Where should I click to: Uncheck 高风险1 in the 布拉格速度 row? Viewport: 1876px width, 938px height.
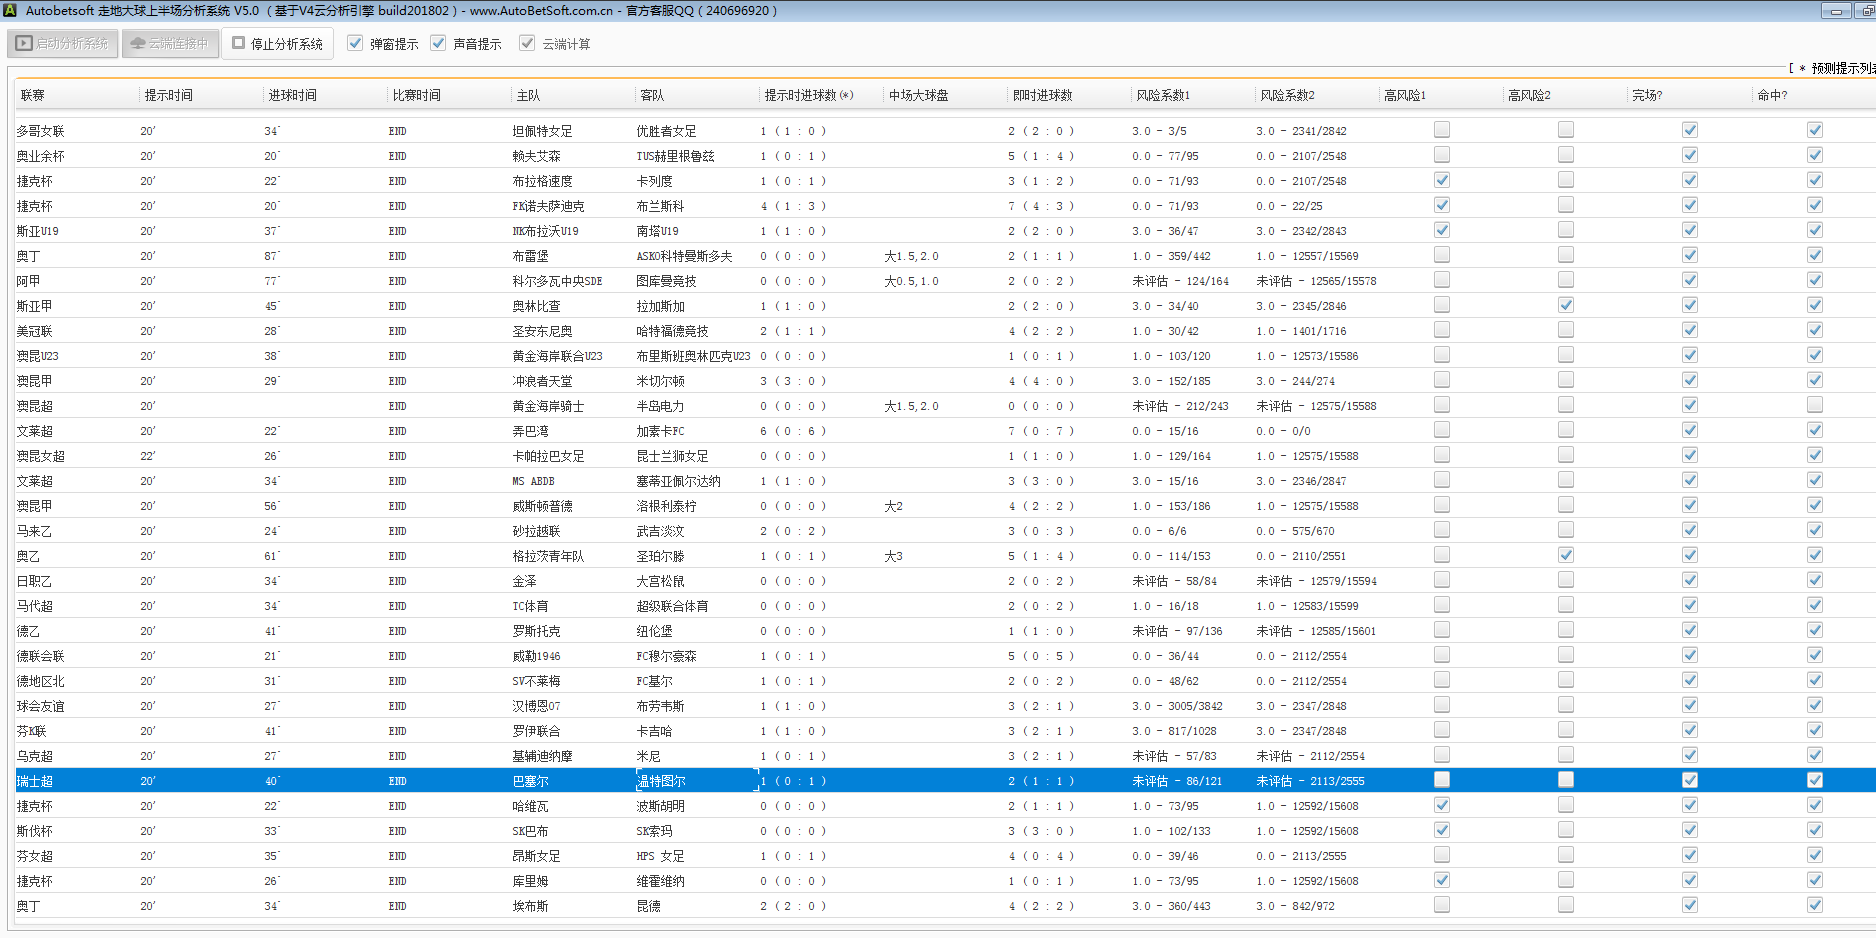pos(1441,180)
